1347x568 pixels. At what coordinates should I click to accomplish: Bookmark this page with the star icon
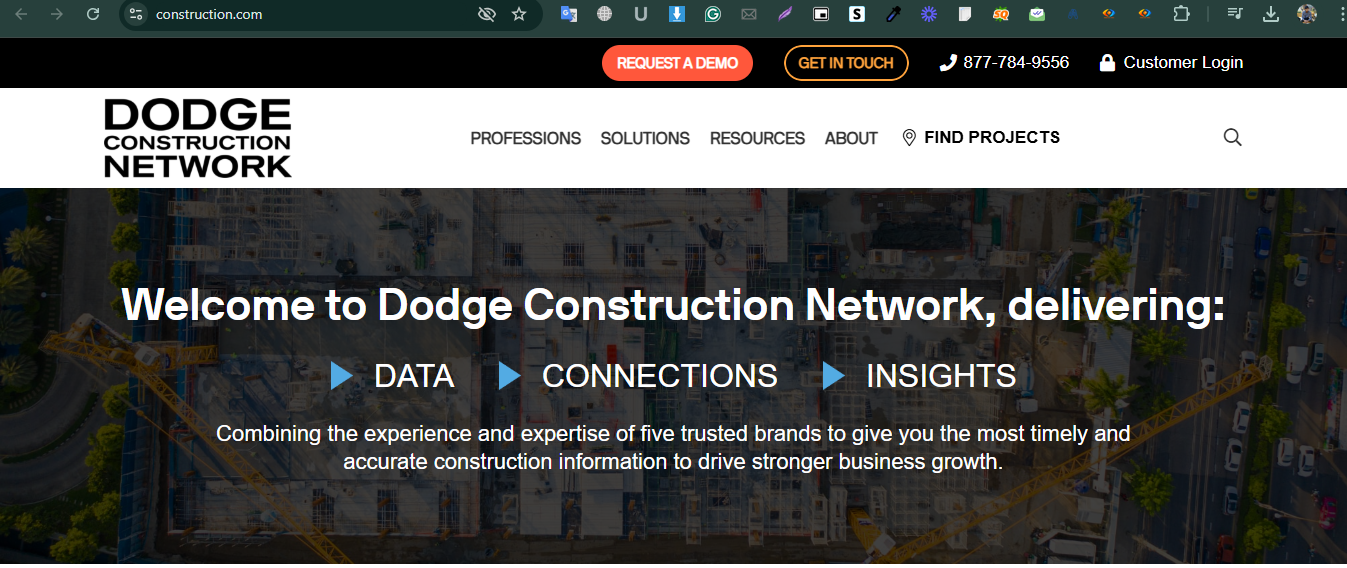519,14
